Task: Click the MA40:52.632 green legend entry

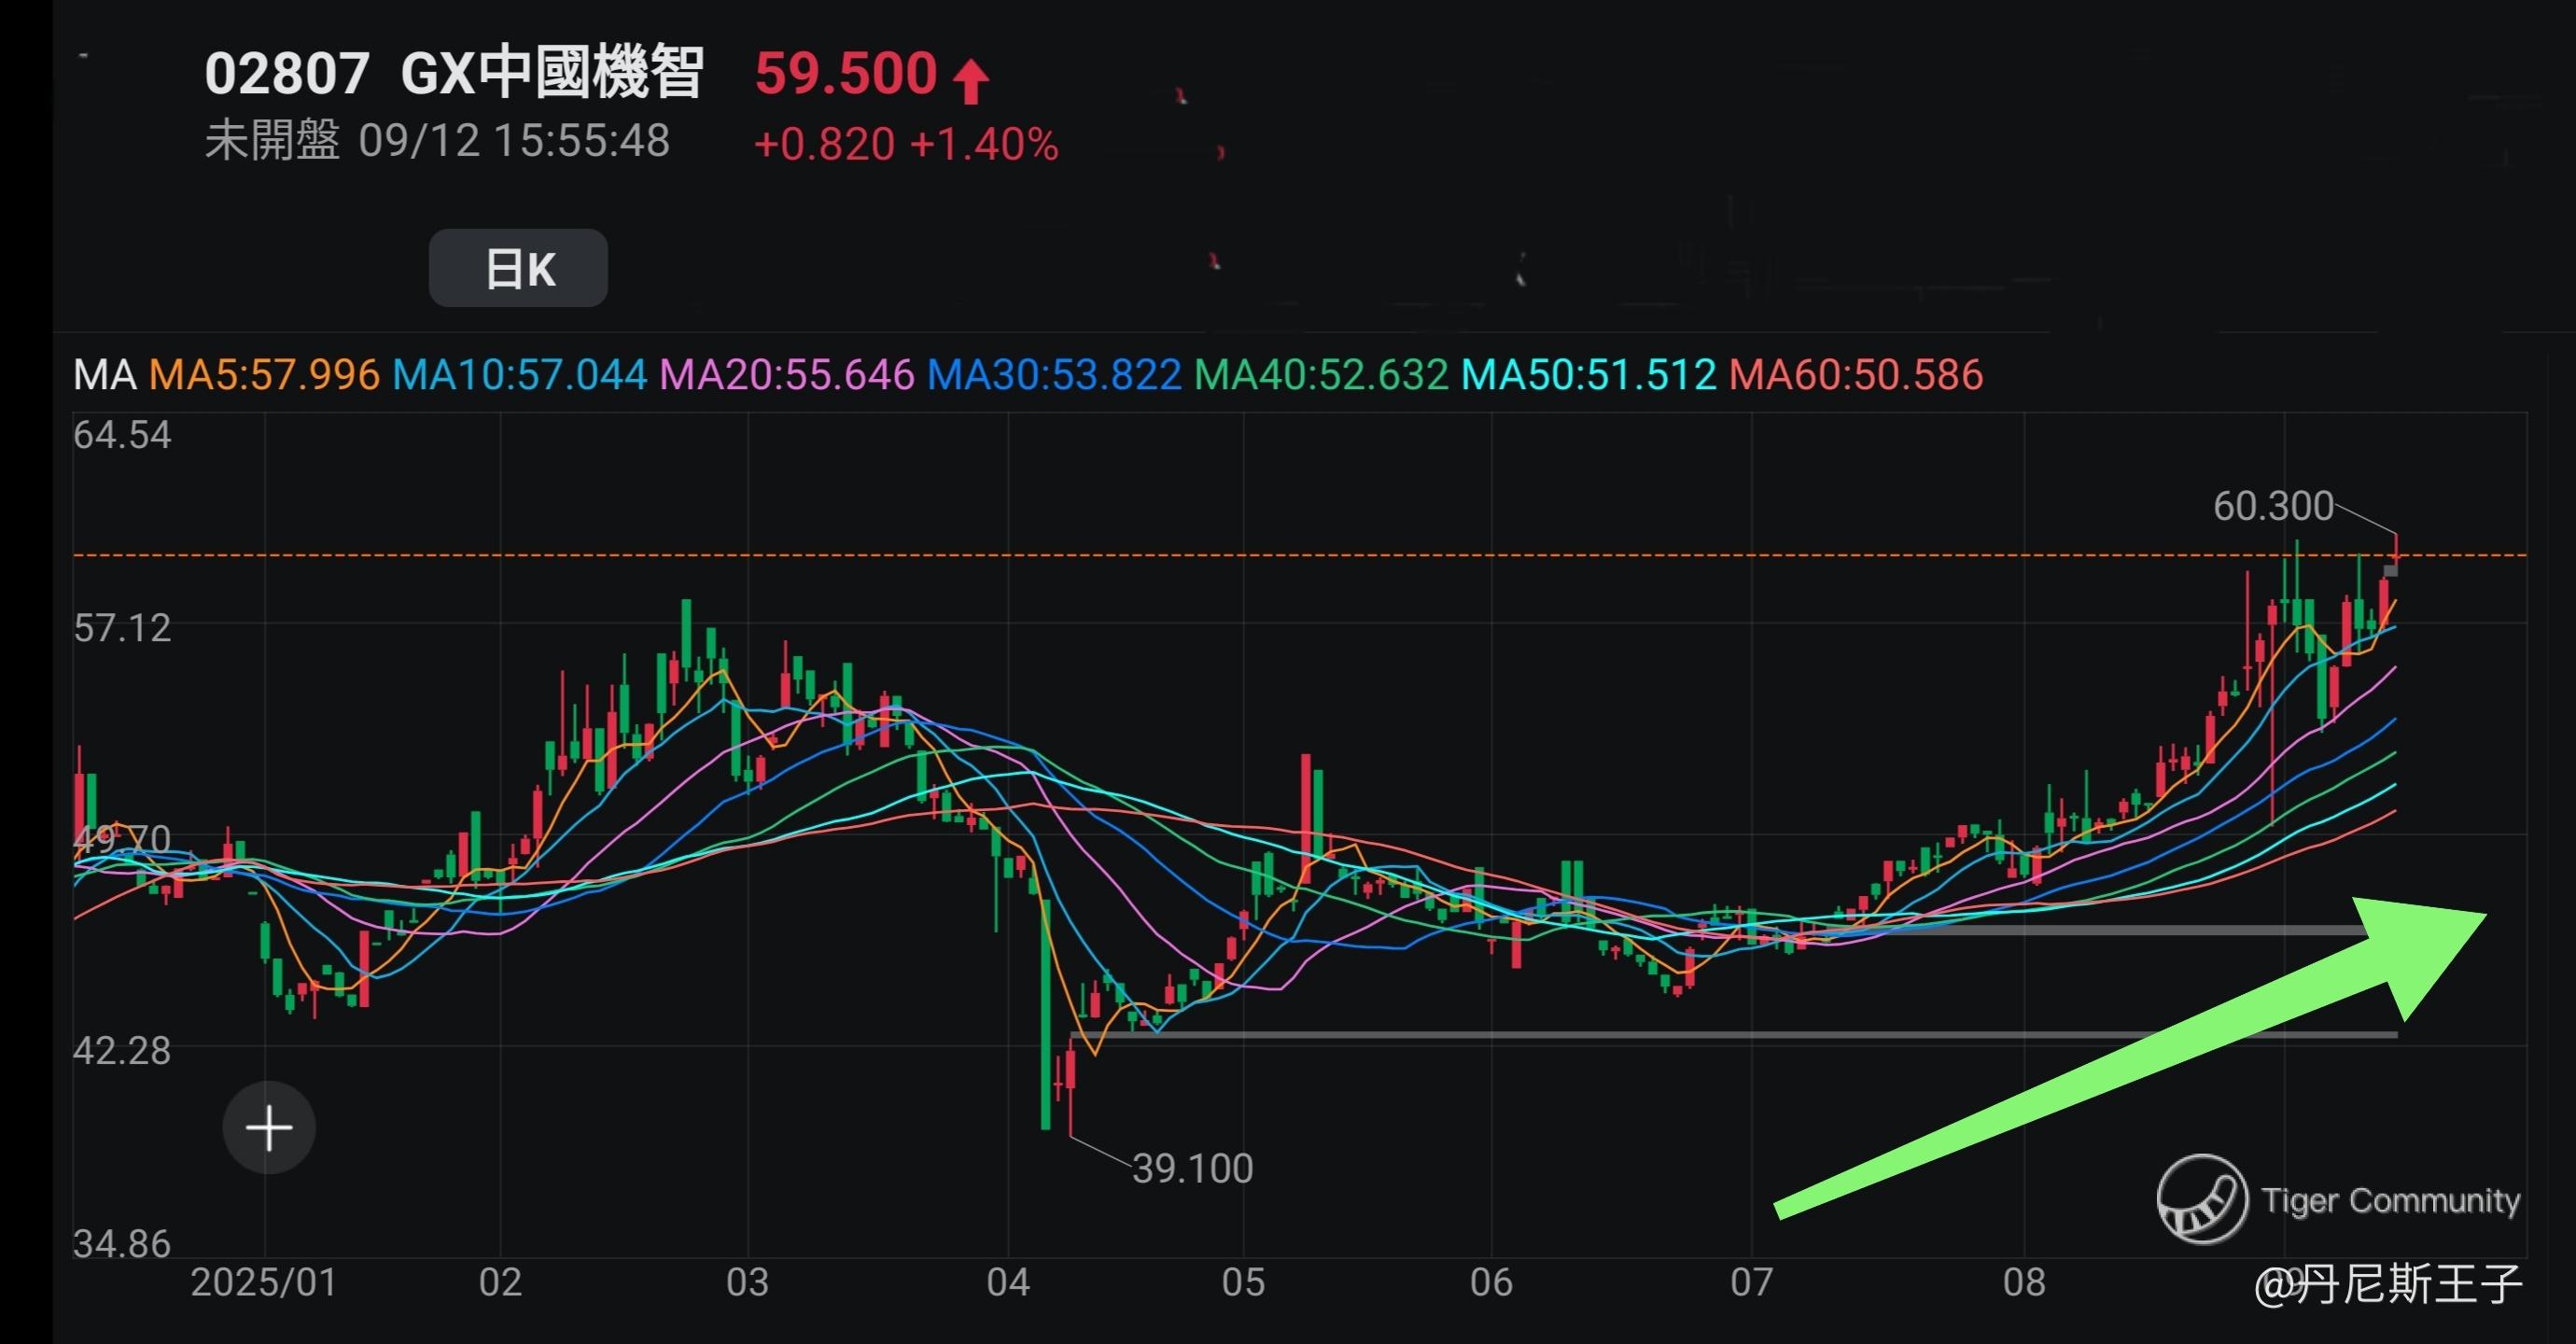Action: tap(1321, 375)
